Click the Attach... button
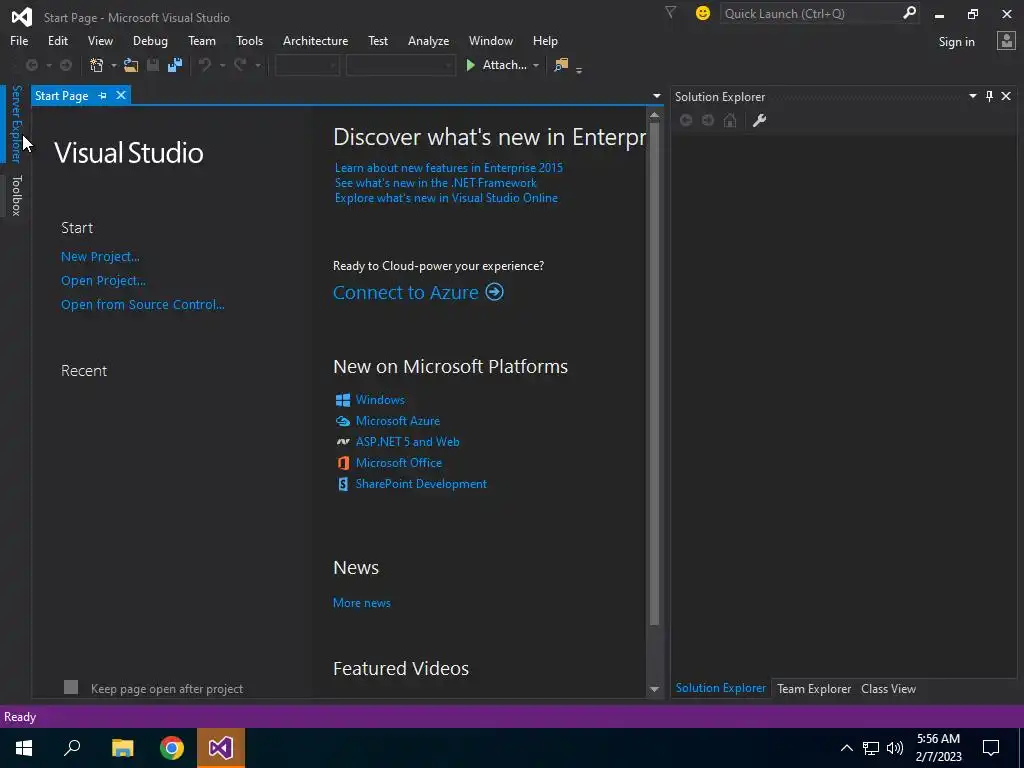Viewport: 1024px width, 768px height. [504, 65]
